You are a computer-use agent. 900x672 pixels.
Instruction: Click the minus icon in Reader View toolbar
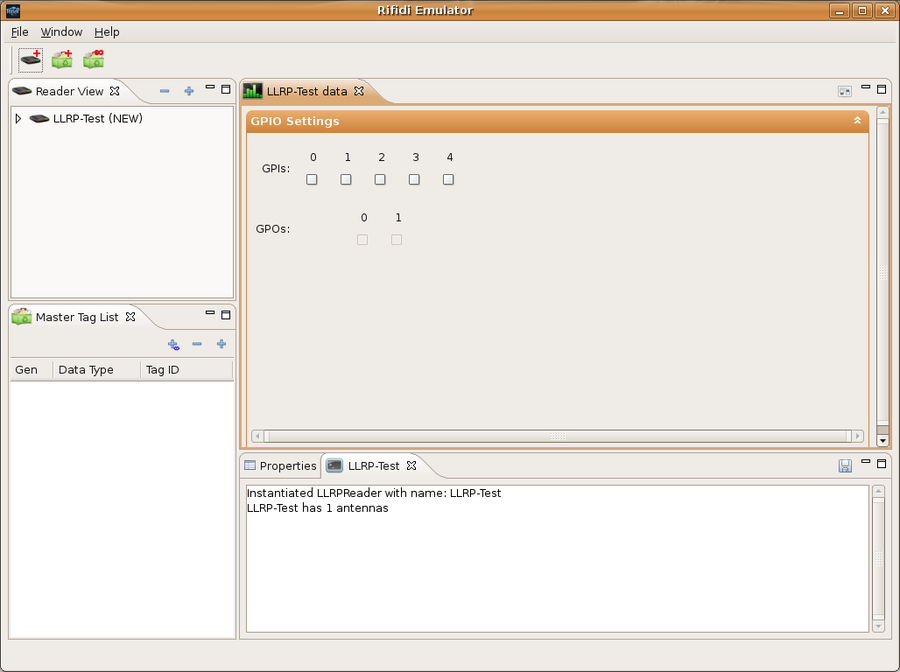164,90
